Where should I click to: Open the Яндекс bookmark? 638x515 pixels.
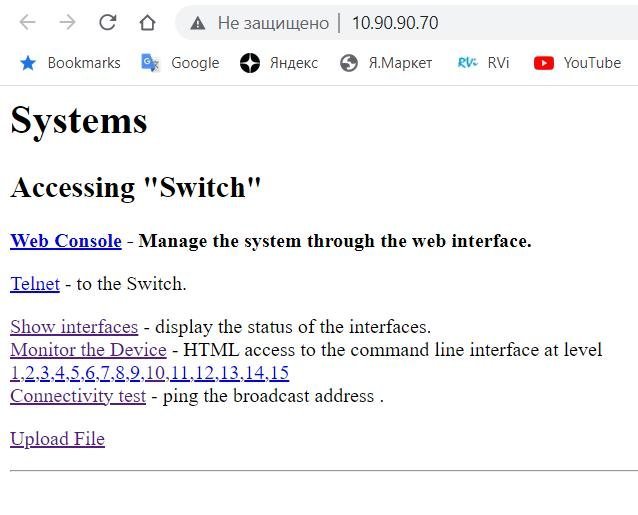point(279,63)
